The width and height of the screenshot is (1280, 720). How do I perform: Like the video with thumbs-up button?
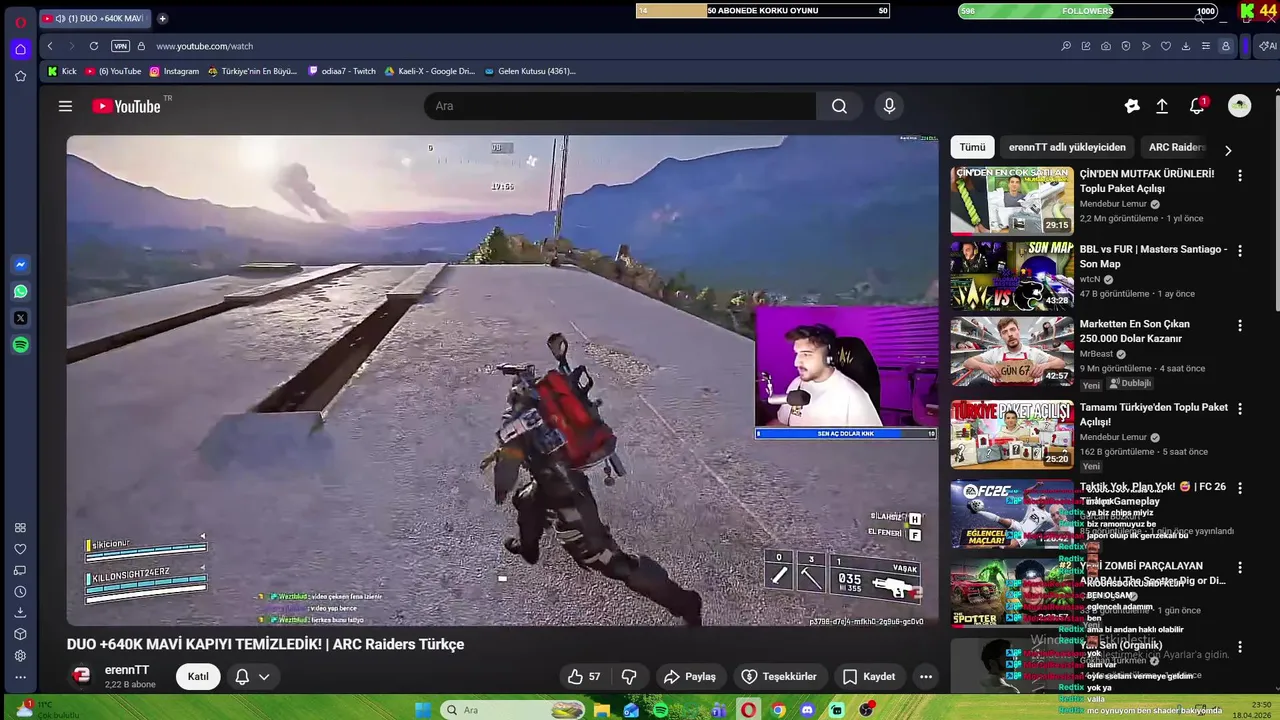[x=584, y=677]
